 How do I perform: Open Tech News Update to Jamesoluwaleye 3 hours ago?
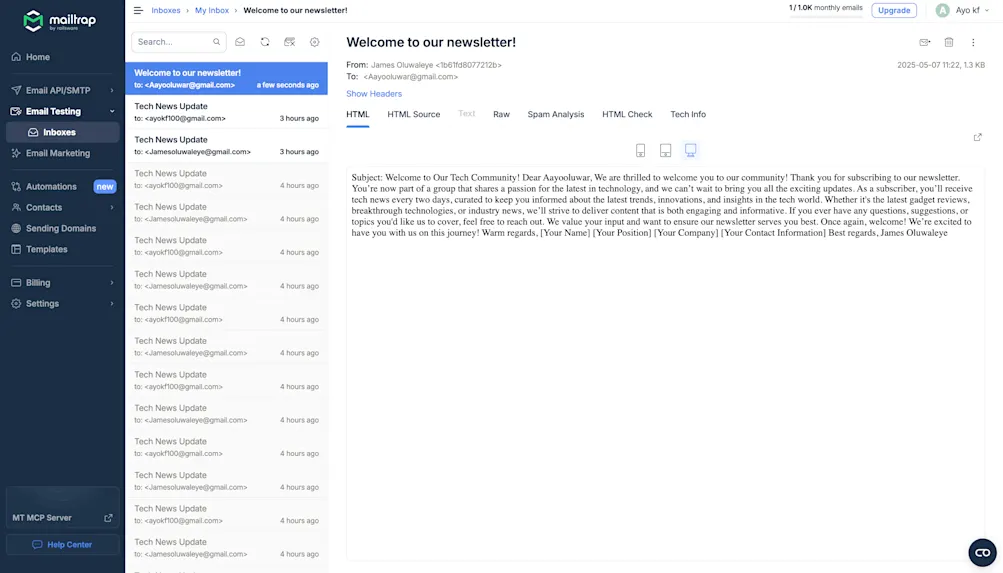226,146
